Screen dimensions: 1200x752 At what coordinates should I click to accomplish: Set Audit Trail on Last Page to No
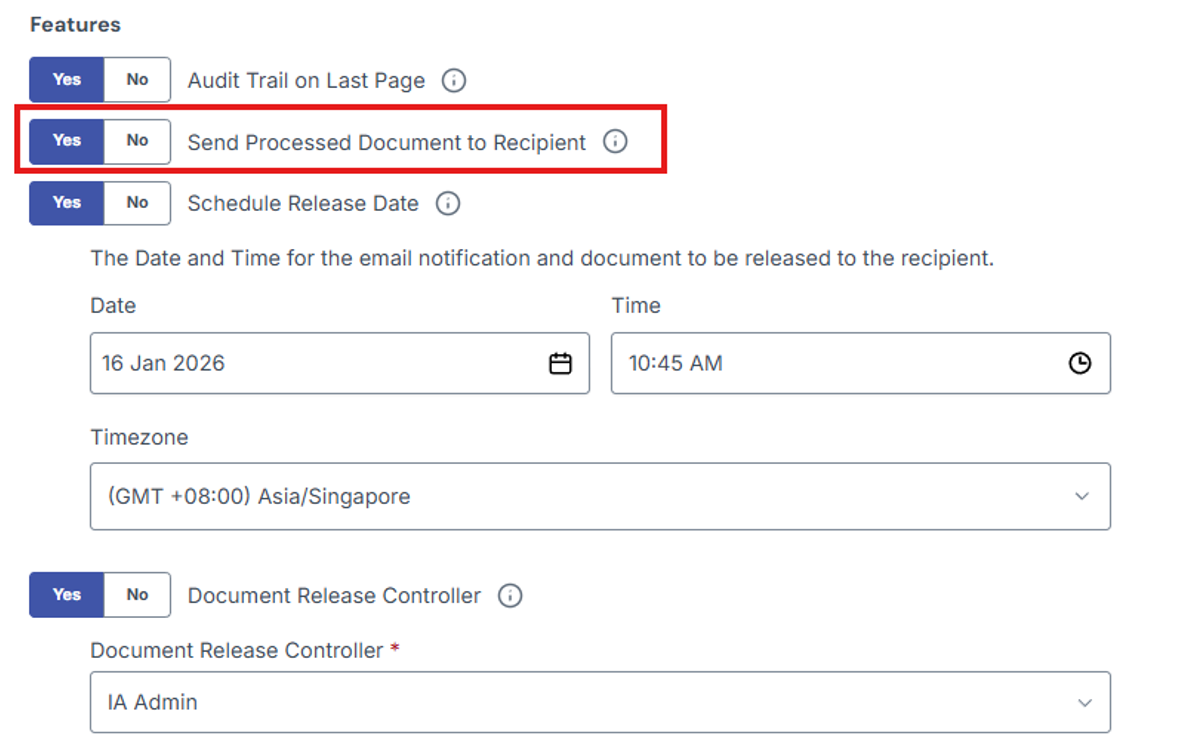pos(137,80)
